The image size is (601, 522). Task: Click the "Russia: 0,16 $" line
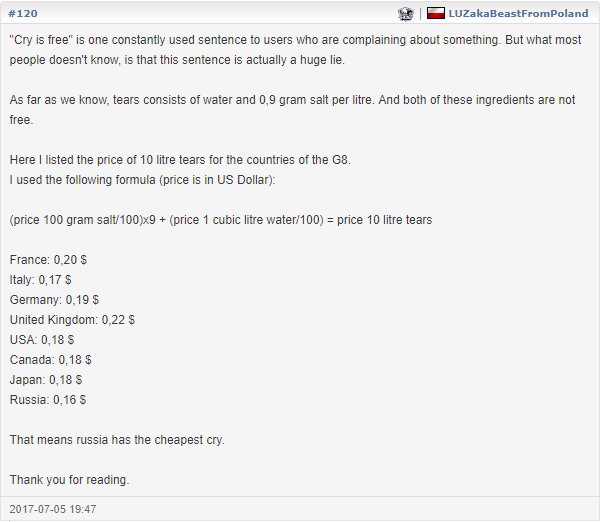(x=48, y=399)
